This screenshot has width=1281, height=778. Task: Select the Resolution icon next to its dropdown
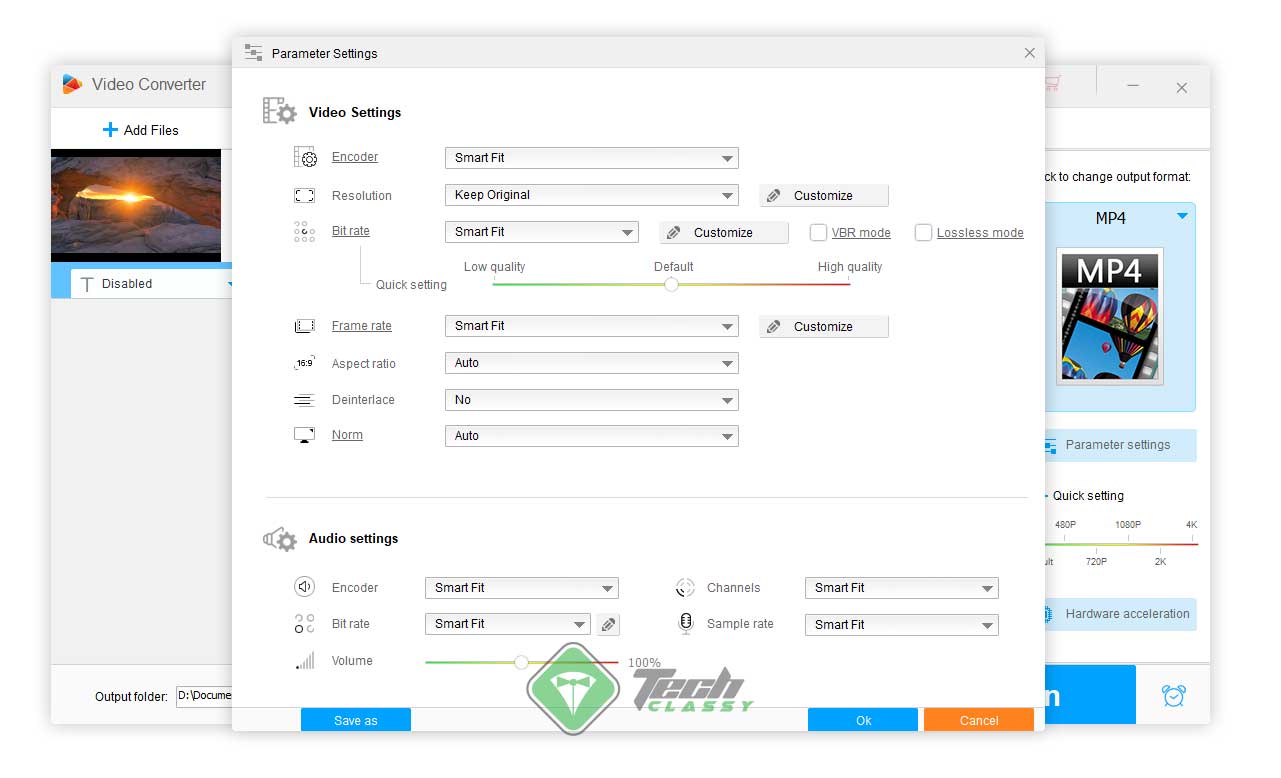tap(304, 195)
